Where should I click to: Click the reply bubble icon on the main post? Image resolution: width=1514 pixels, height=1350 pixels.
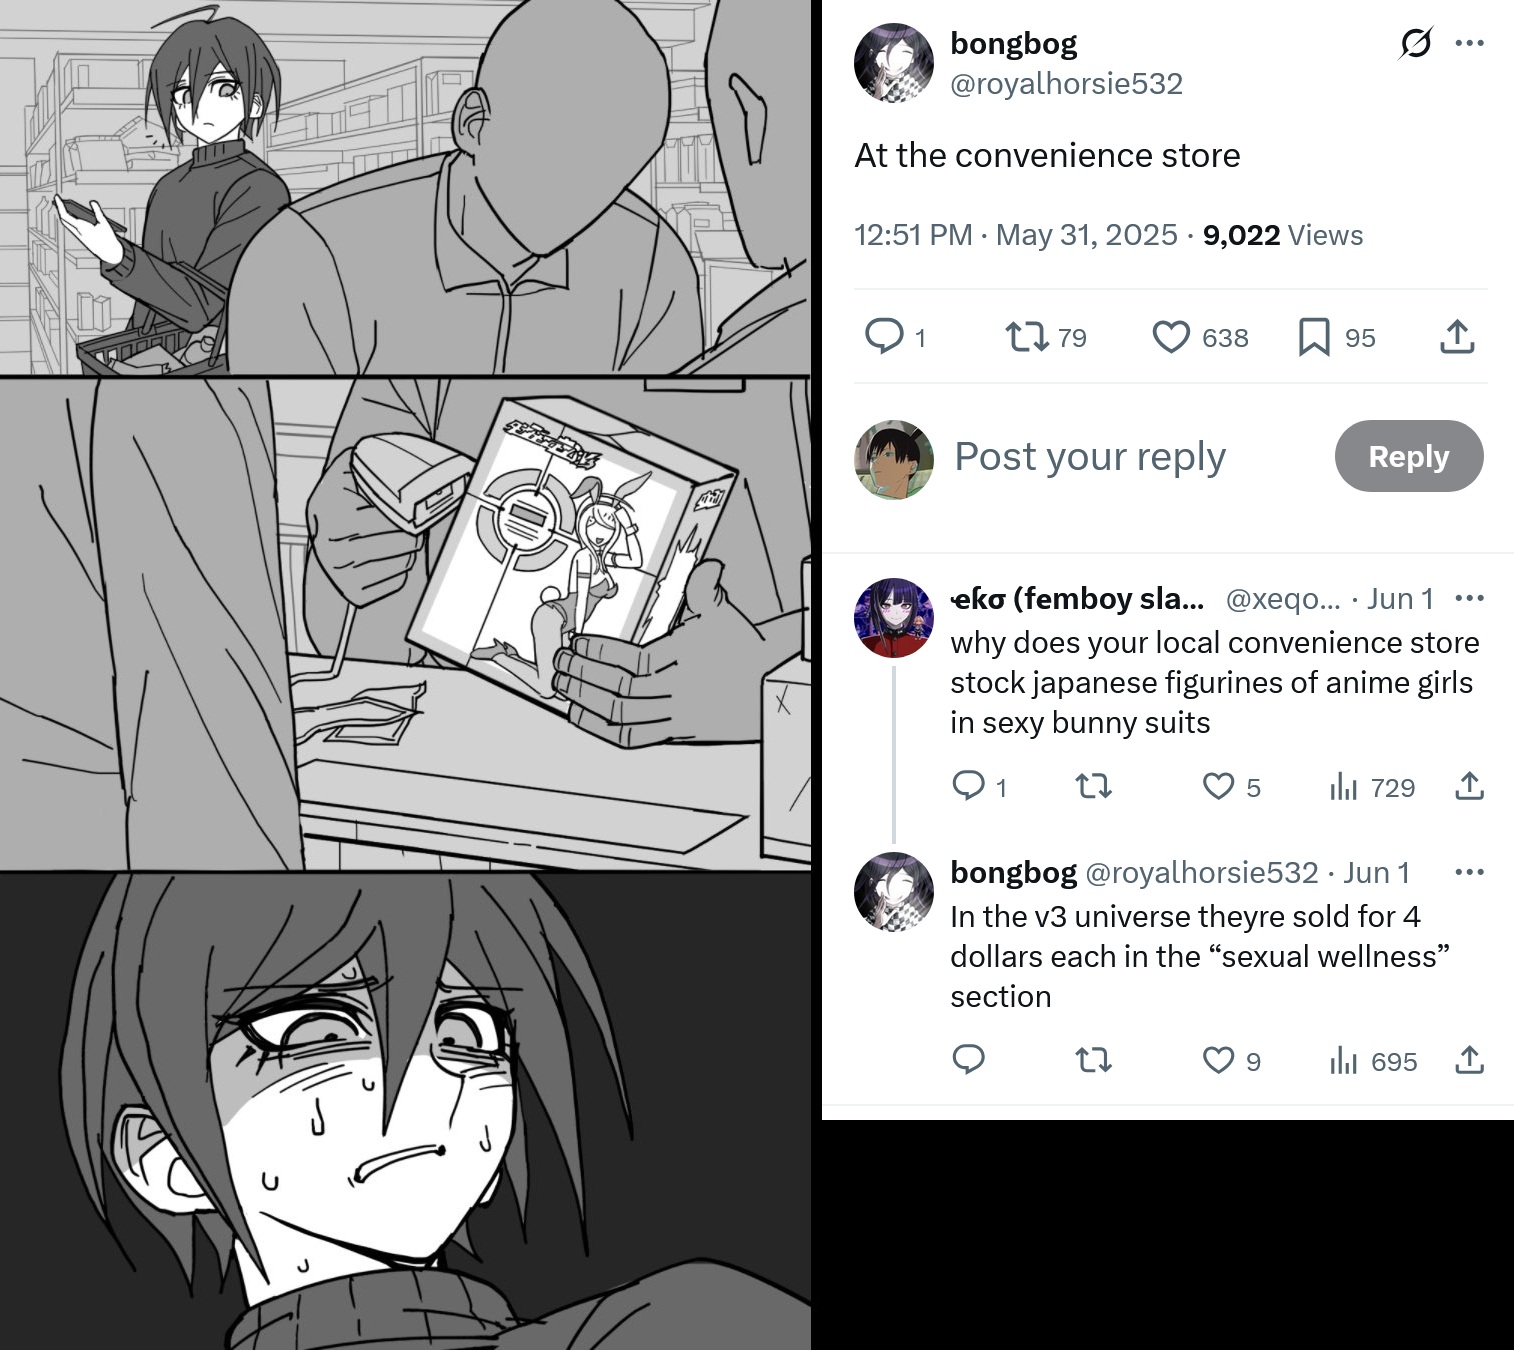(x=884, y=337)
